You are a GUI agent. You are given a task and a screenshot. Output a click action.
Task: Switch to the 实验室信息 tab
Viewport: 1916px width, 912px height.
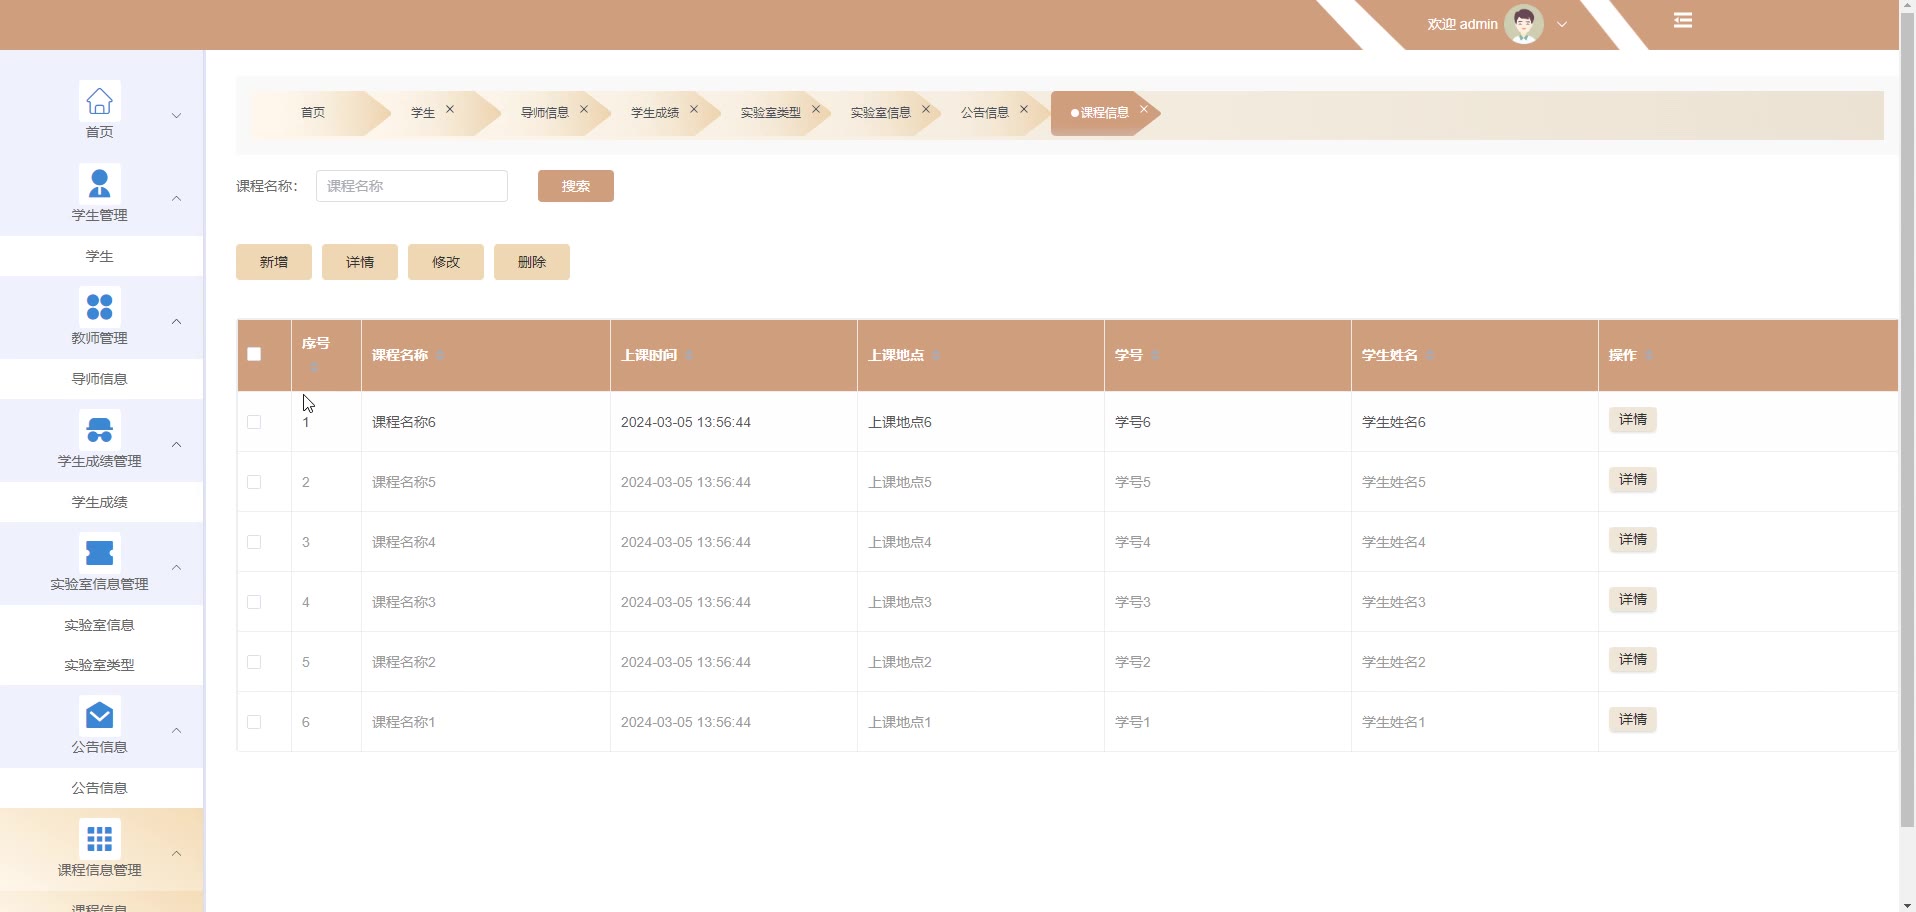click(881, 113)
